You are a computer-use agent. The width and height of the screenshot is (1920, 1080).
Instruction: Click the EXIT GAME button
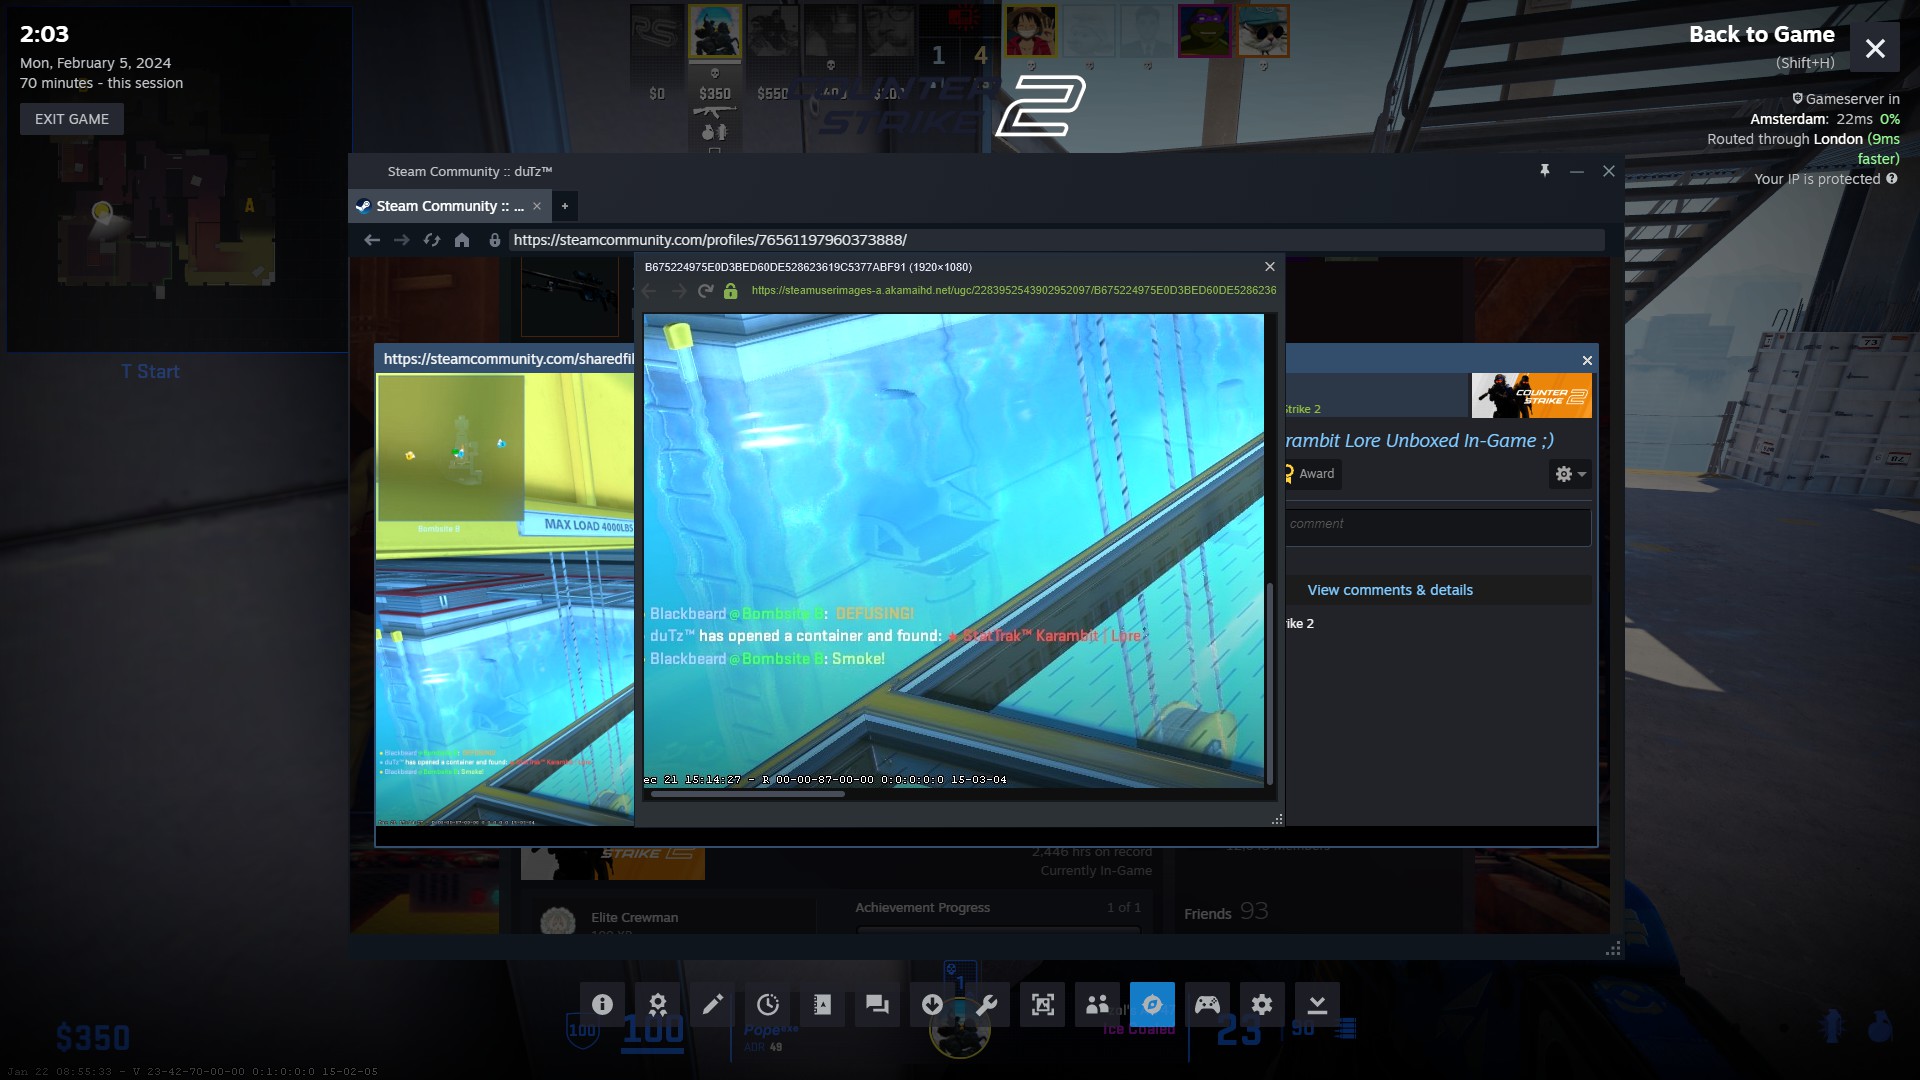tap(72, 119)
